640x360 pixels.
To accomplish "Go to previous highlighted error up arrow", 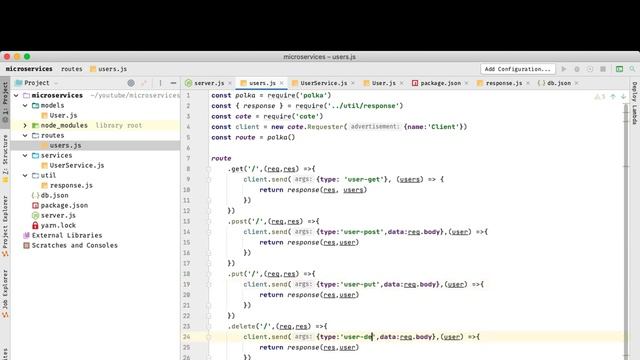I will coord(613,97).
